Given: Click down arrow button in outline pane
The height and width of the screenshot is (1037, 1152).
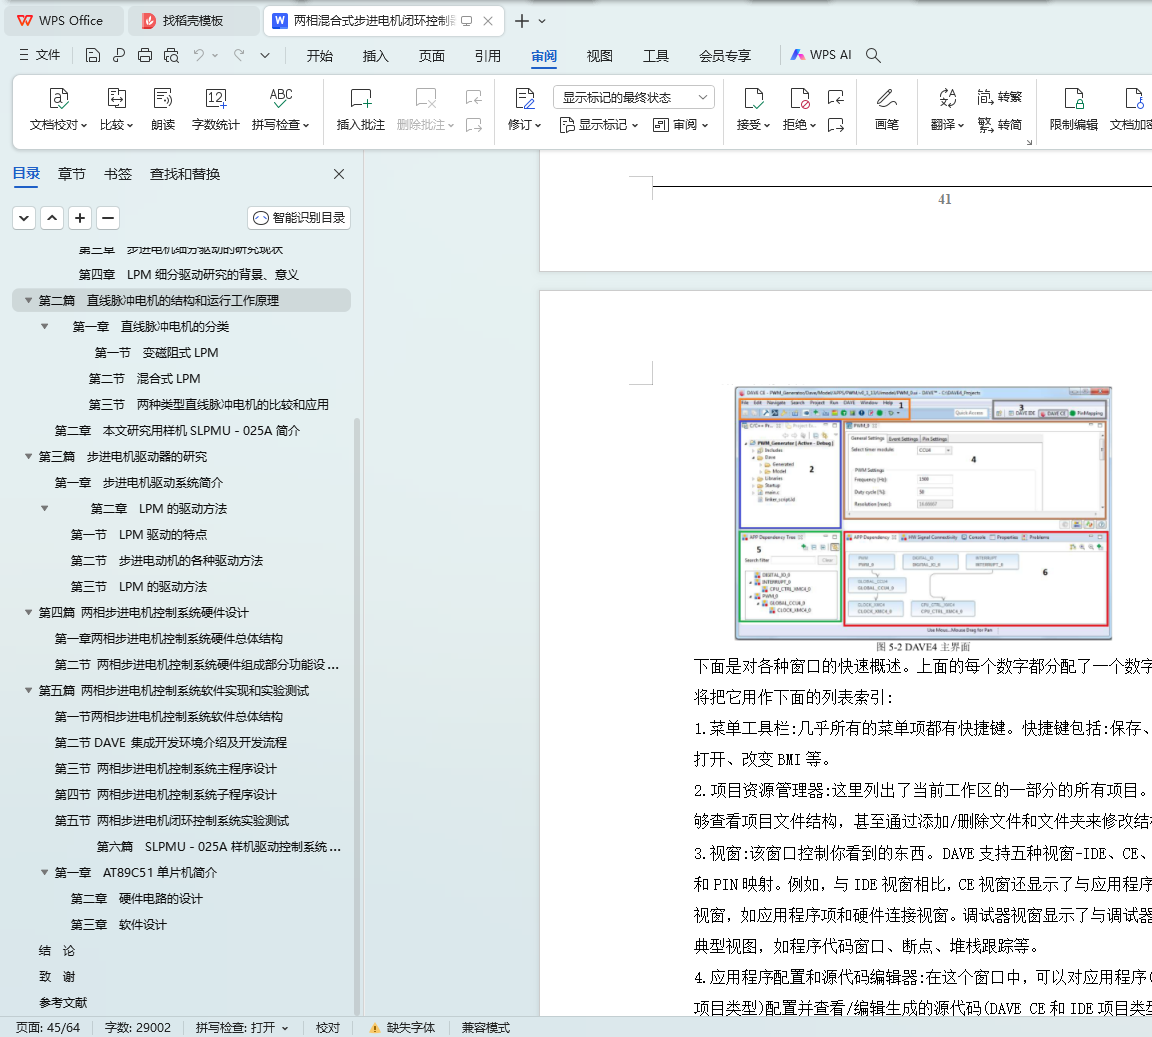Looking at the screenshot, I should pos(24,218).
